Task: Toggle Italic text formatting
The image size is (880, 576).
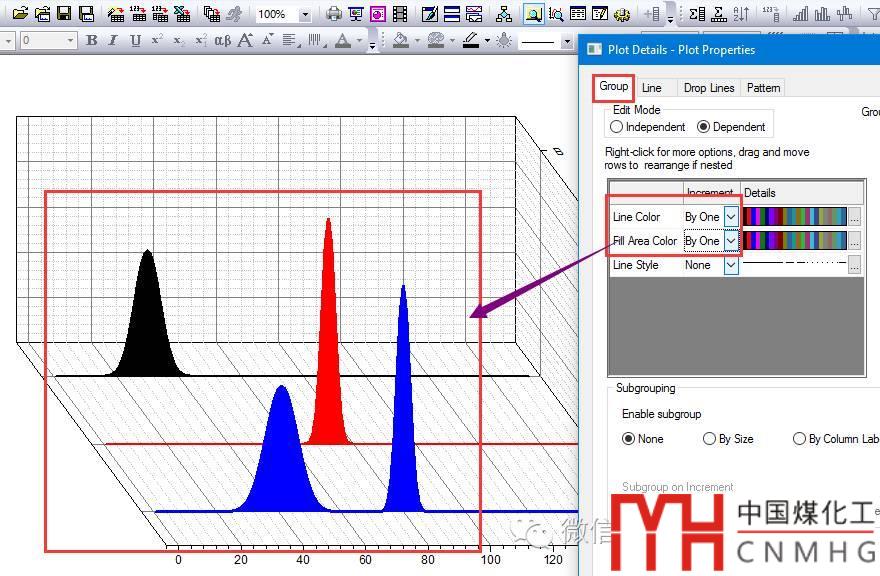Action: tap(112, 41)
